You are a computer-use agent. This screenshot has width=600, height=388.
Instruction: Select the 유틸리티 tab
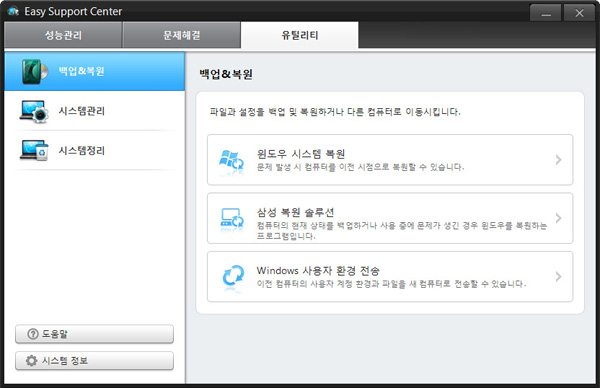click(300, 35)
